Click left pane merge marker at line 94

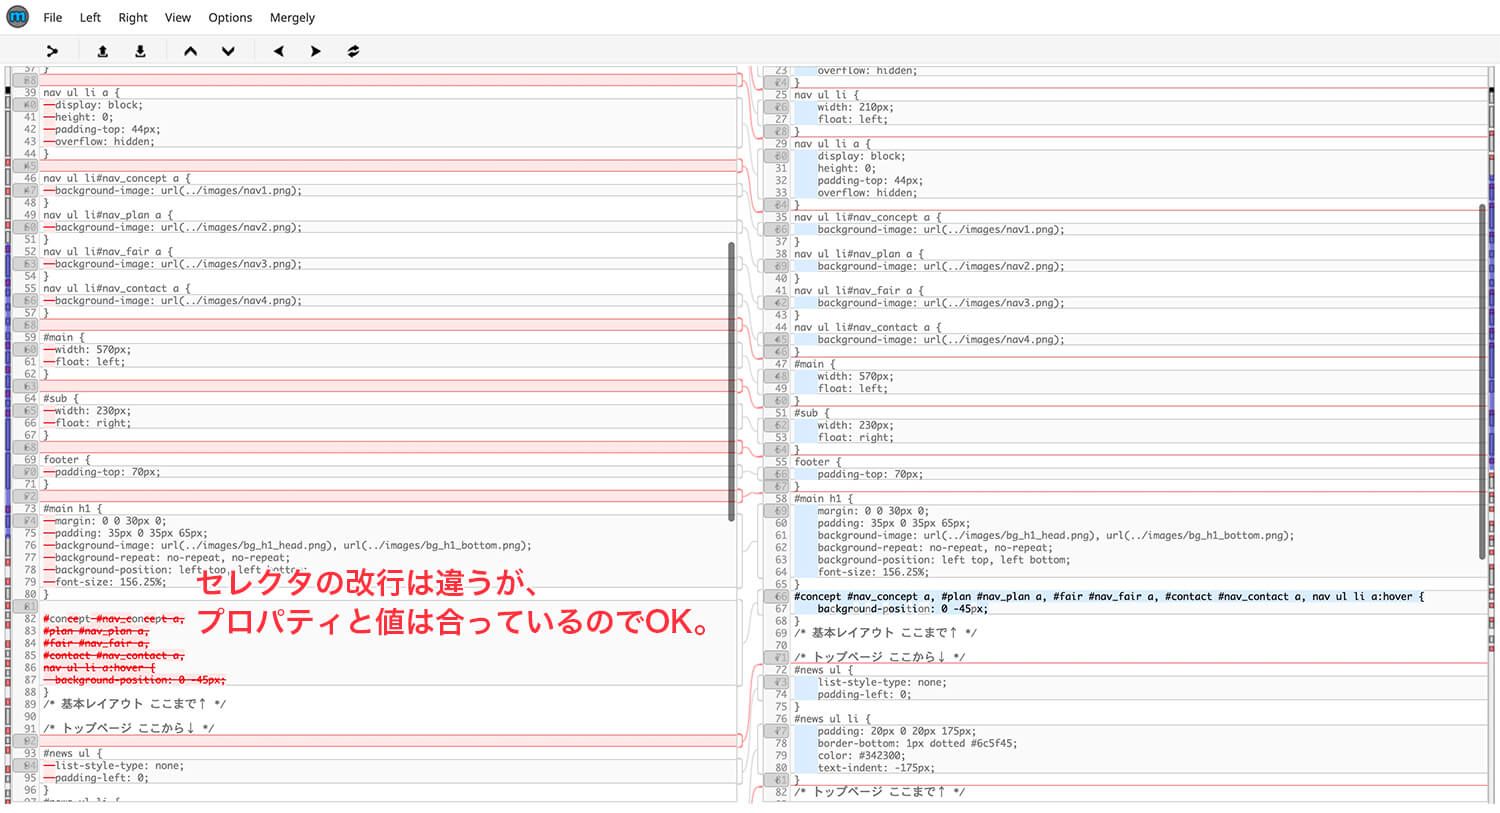tap(27, 765)
